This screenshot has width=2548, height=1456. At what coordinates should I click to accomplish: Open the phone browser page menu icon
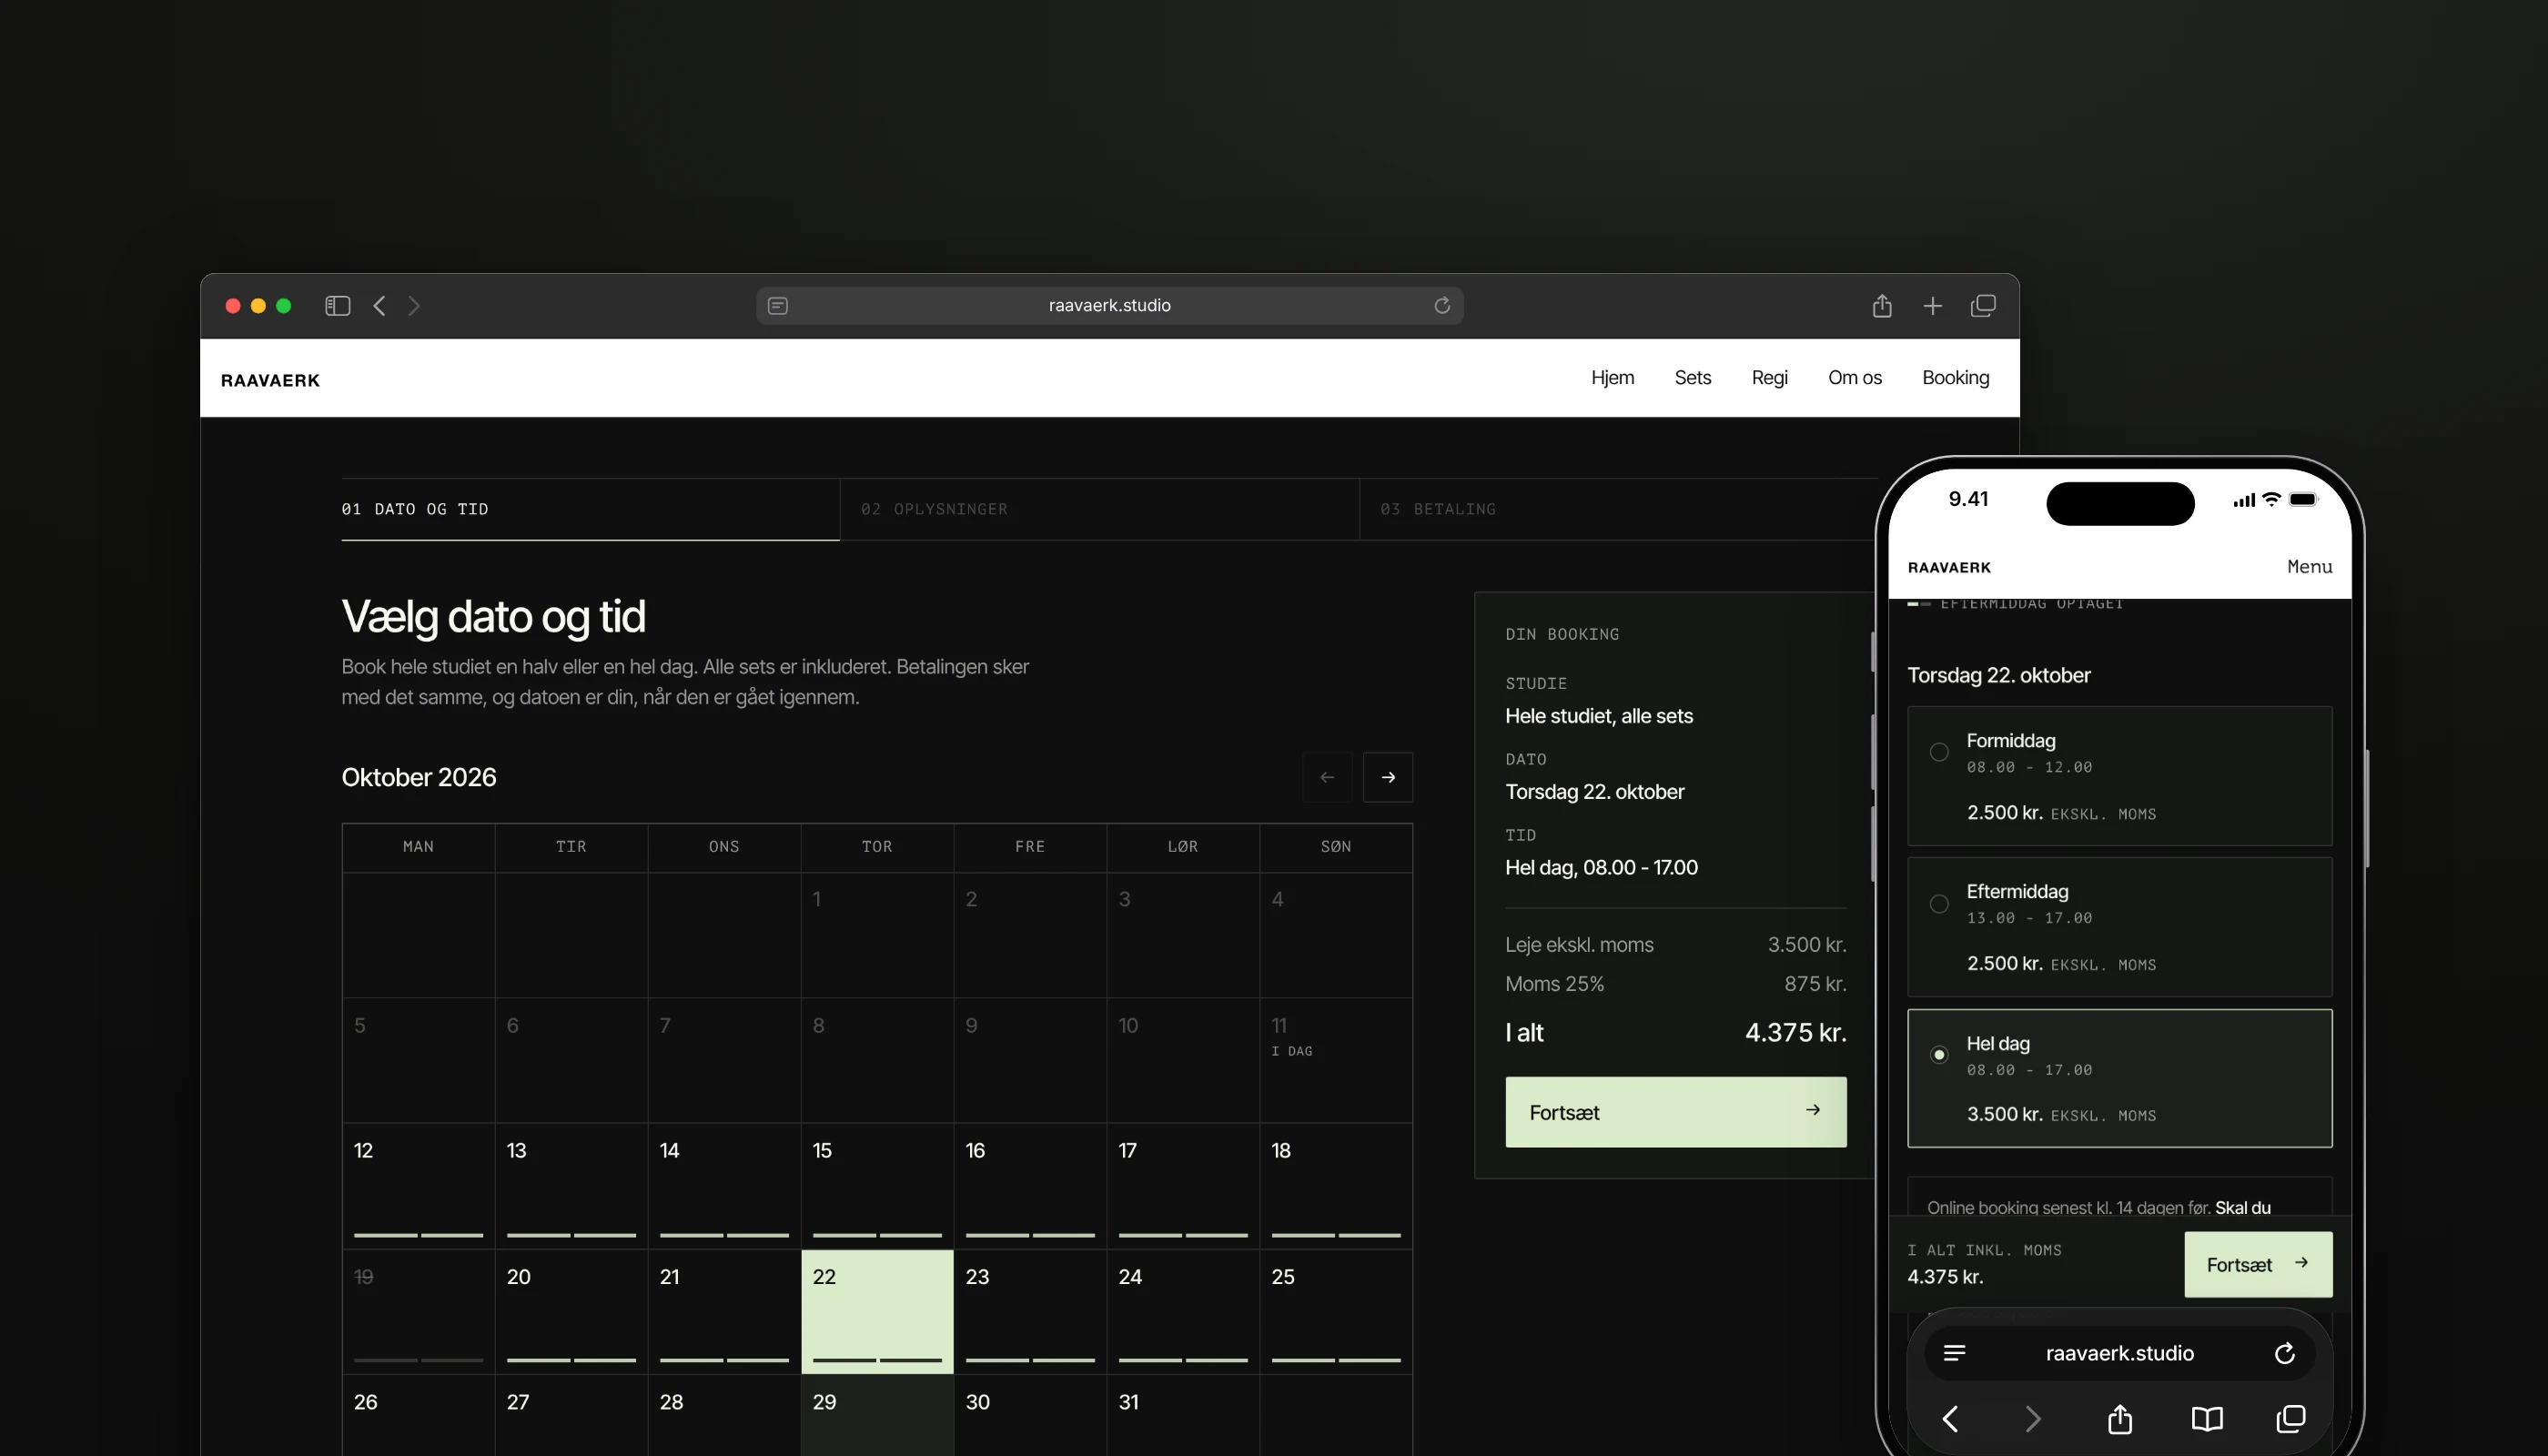[1954, 1353]
